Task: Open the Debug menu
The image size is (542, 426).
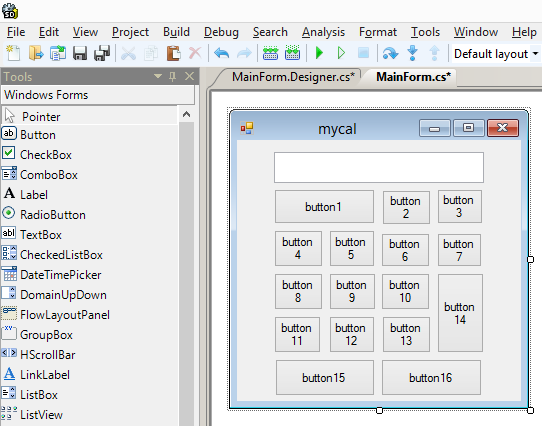Action: point(221,32)
